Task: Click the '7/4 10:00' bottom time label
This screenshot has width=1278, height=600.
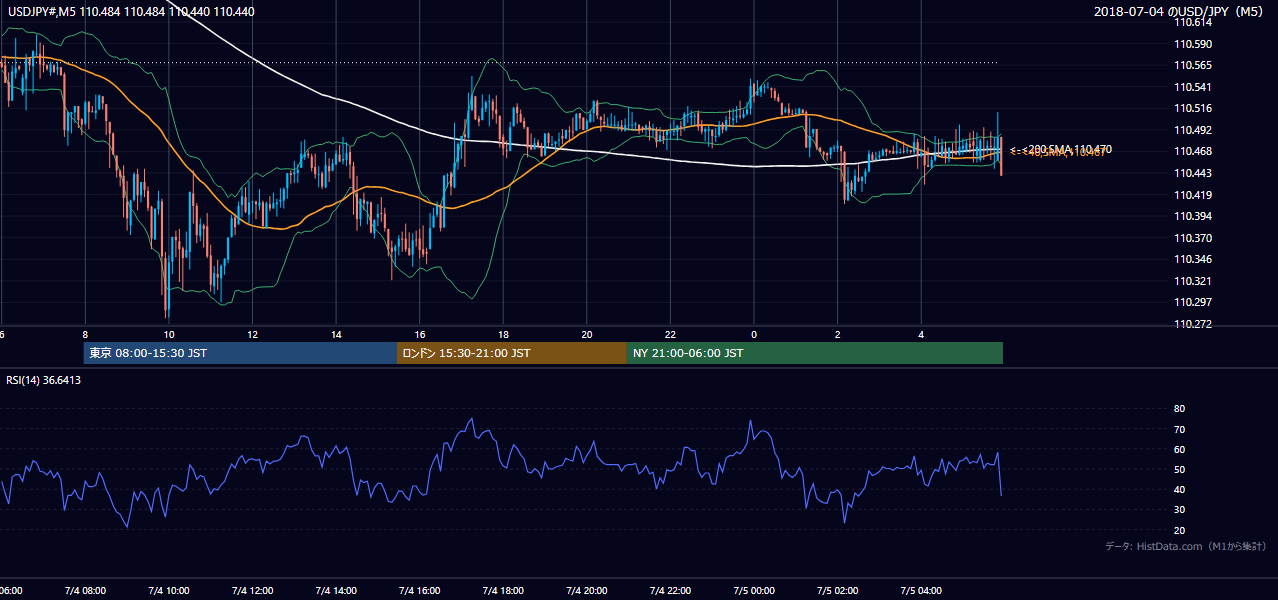Action: coord(169,590)
